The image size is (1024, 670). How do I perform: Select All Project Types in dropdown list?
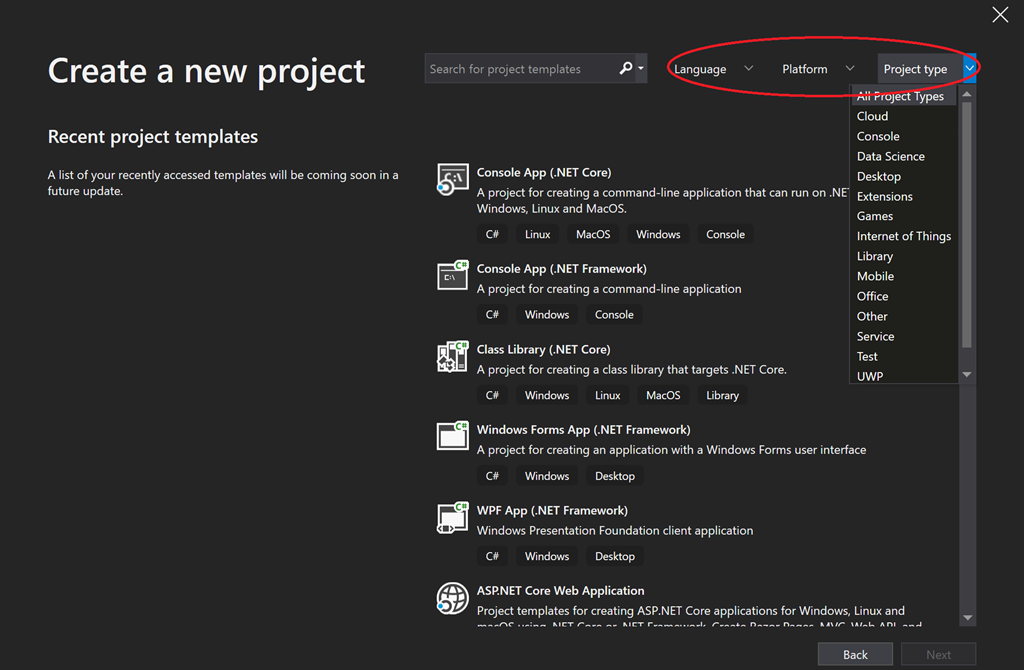pyautogui.click(x=903, y=96)
